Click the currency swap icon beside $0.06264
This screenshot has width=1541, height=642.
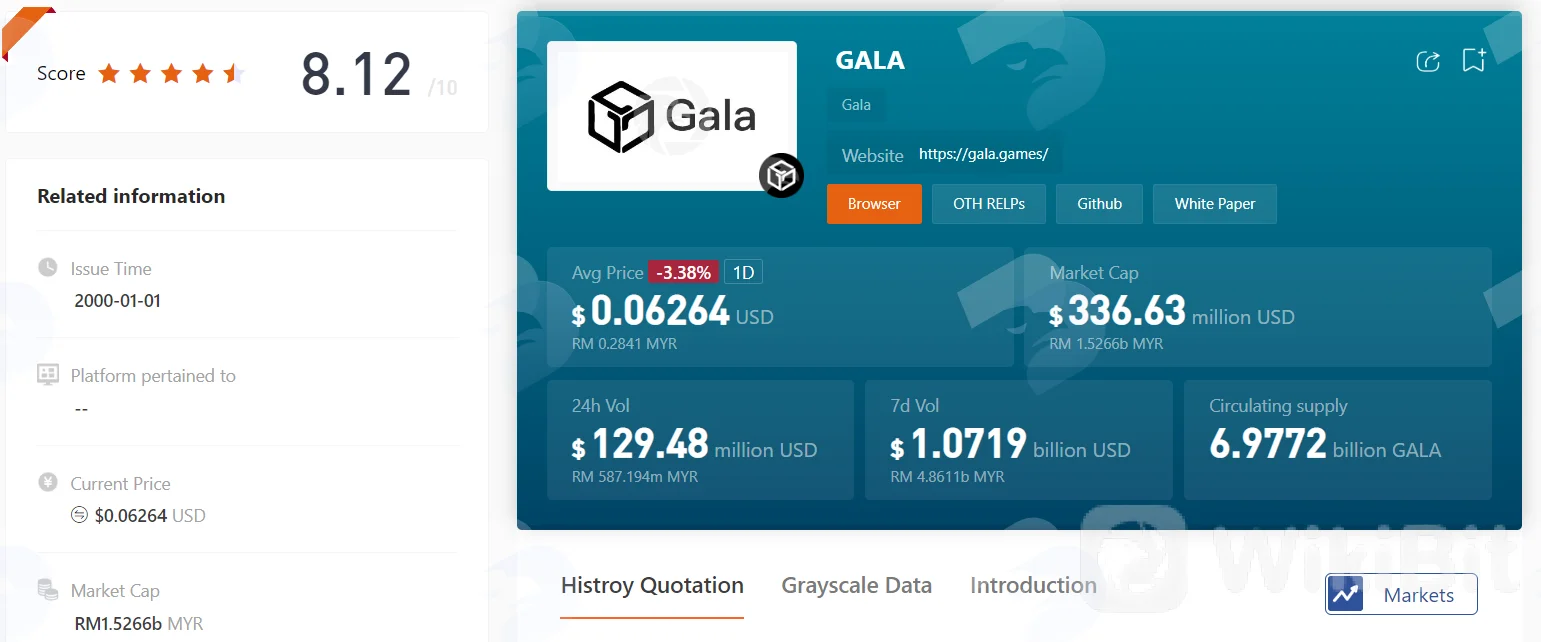80,516
